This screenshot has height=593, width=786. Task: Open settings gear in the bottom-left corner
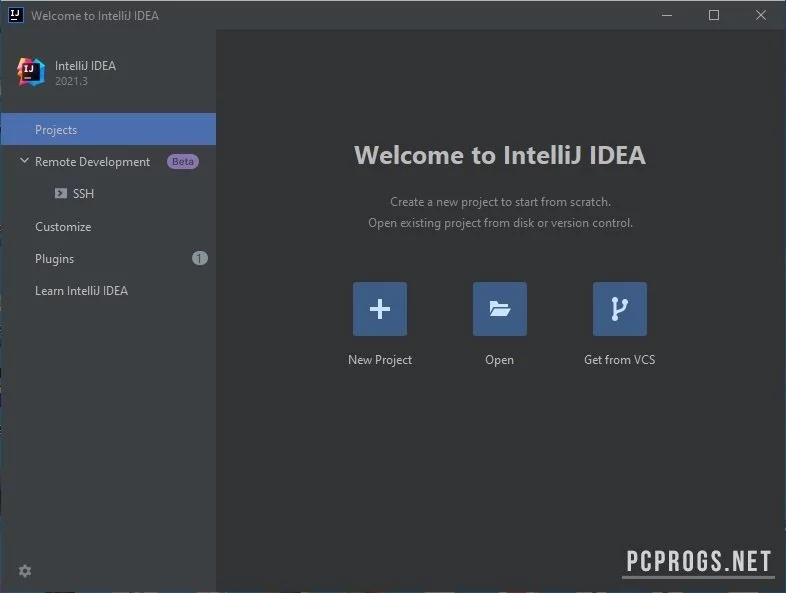(x=25, y=571)
